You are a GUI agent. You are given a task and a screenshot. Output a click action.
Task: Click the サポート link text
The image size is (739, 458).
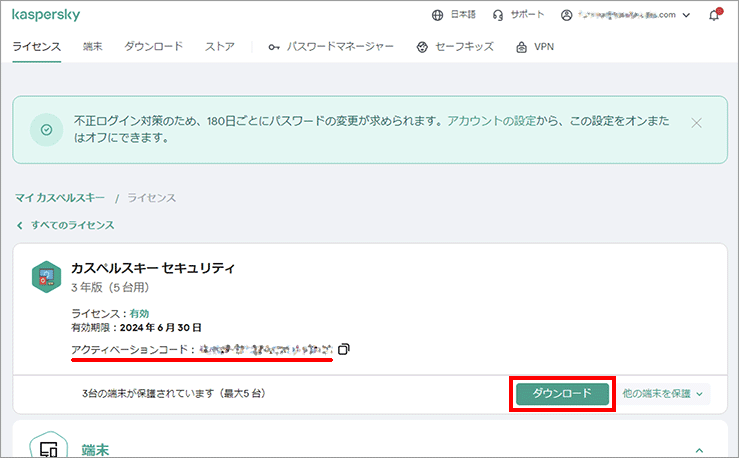point(527,15)
